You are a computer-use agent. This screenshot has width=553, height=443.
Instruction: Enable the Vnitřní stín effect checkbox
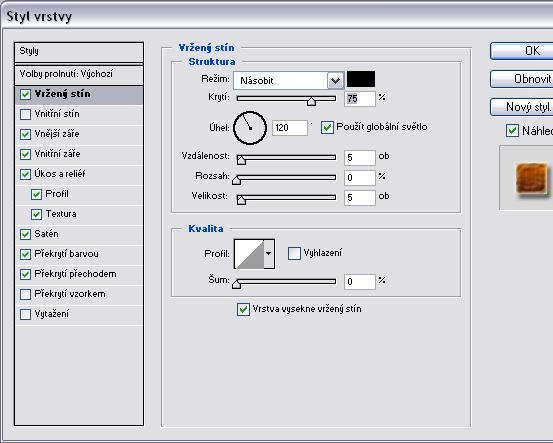(x=25, y=114)
